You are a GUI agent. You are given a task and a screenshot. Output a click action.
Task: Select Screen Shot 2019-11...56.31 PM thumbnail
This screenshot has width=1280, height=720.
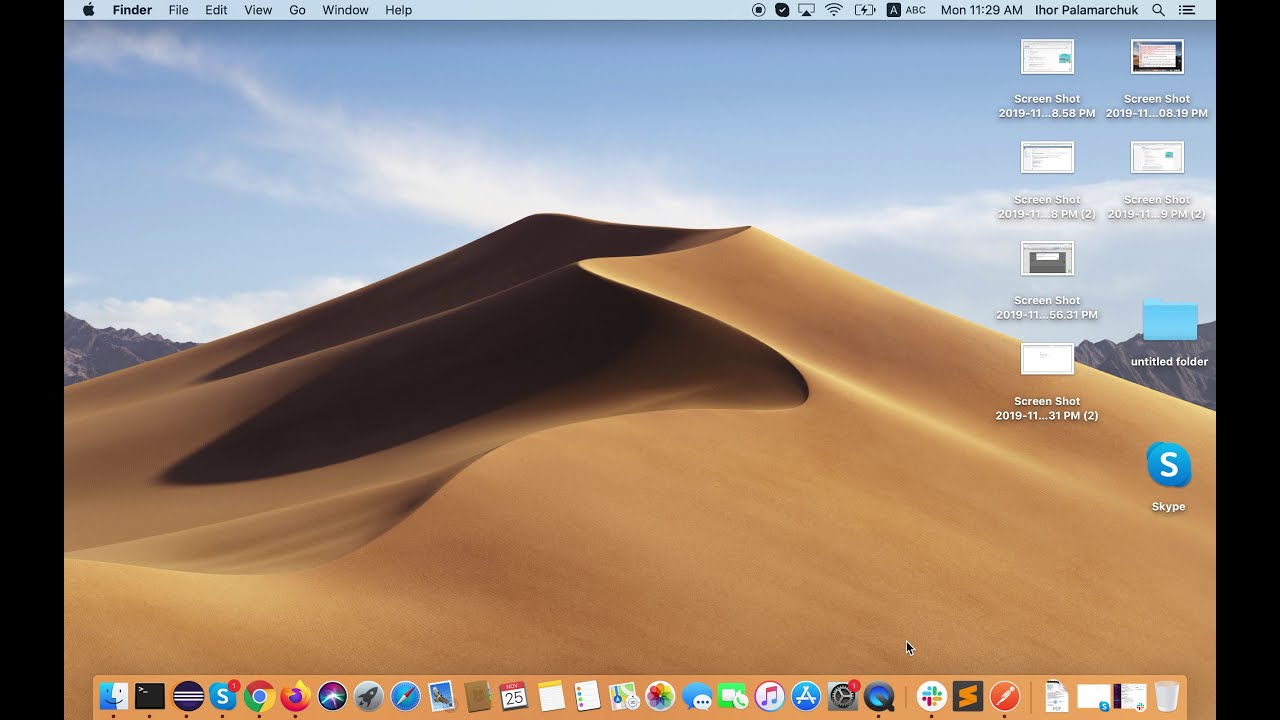(x=1047, y=259)
